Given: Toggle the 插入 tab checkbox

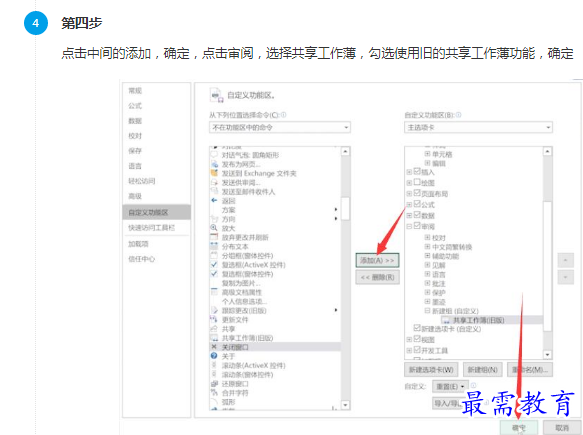Looking at the screenshot, I should (417, 171).
